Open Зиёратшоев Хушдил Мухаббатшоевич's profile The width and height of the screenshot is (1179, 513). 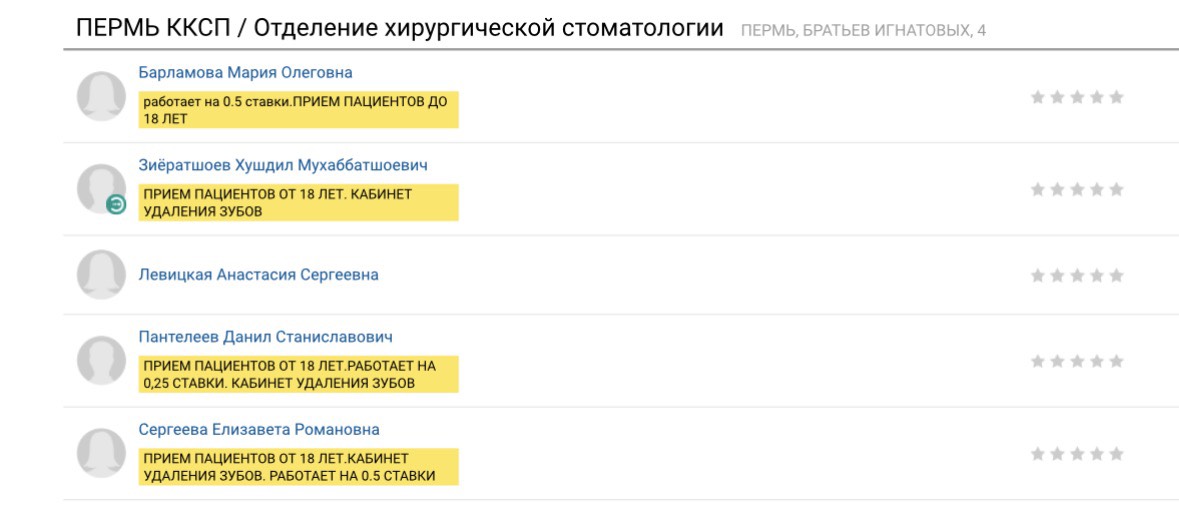[x=282, y=165]
